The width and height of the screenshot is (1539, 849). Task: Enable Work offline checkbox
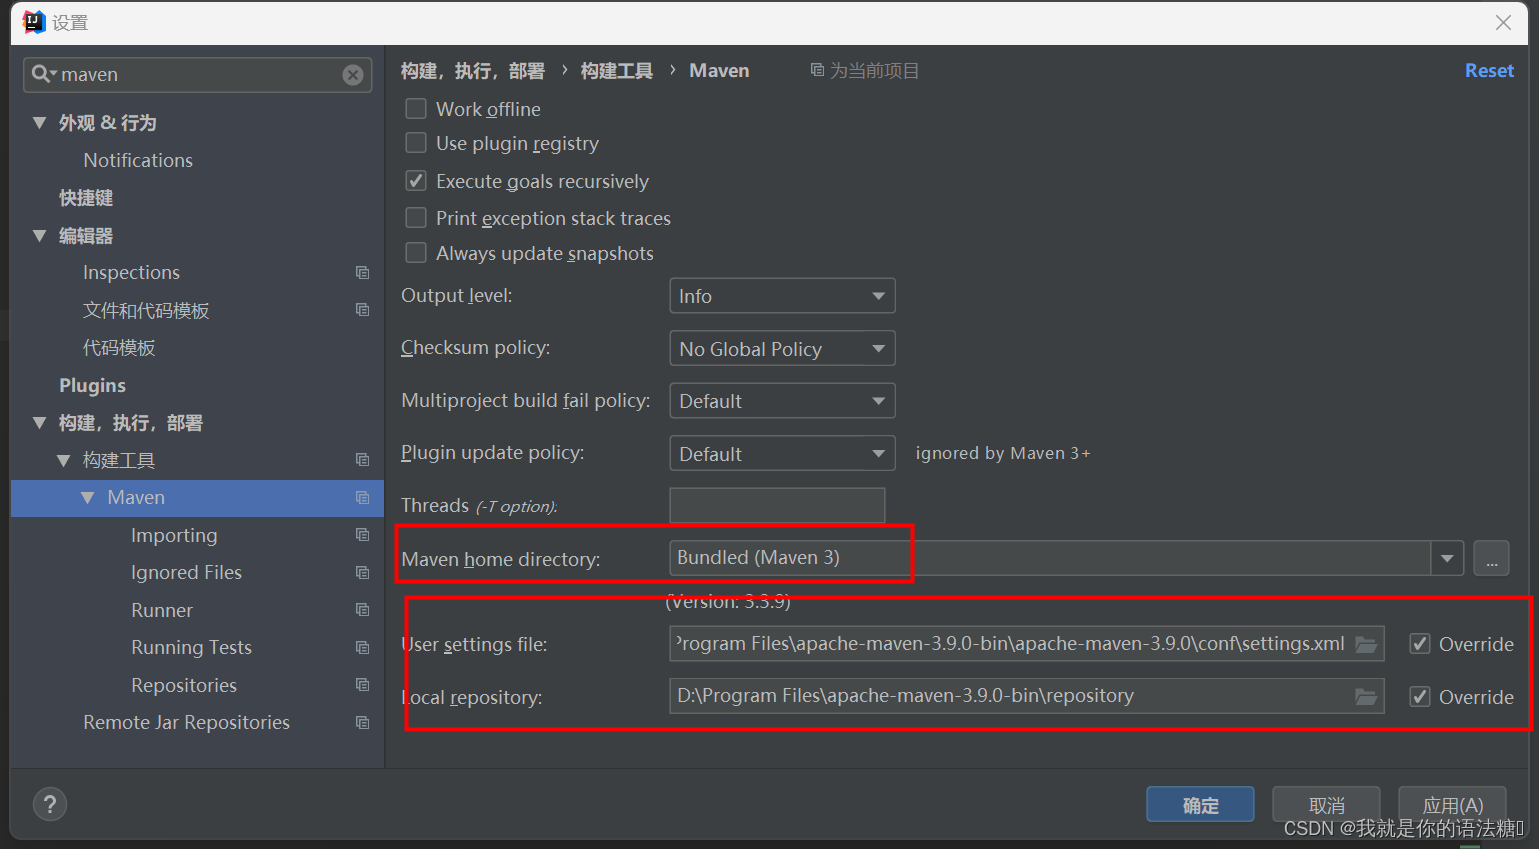416,108
